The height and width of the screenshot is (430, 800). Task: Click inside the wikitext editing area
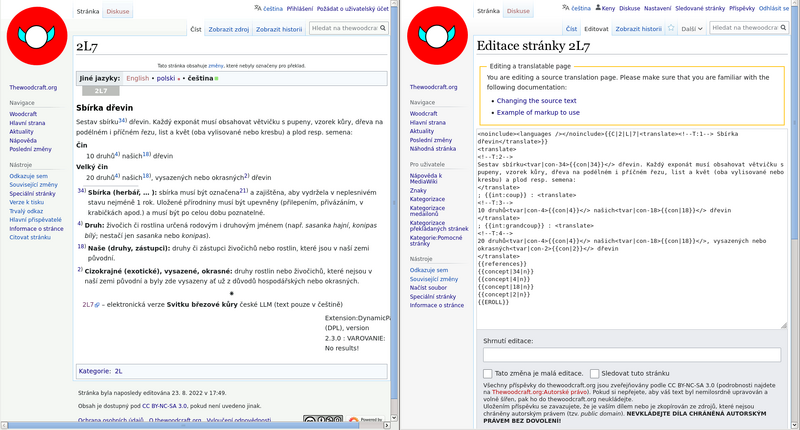632,229
